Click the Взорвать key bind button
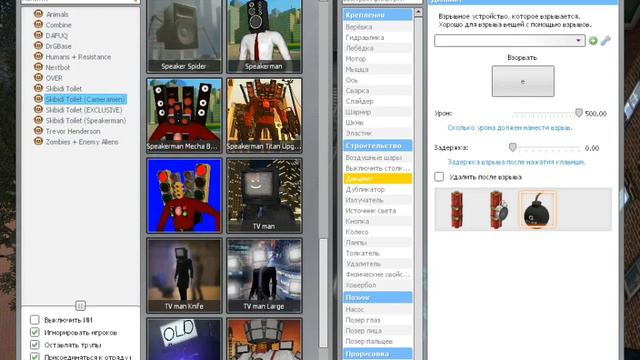 (x=523, y=81)
